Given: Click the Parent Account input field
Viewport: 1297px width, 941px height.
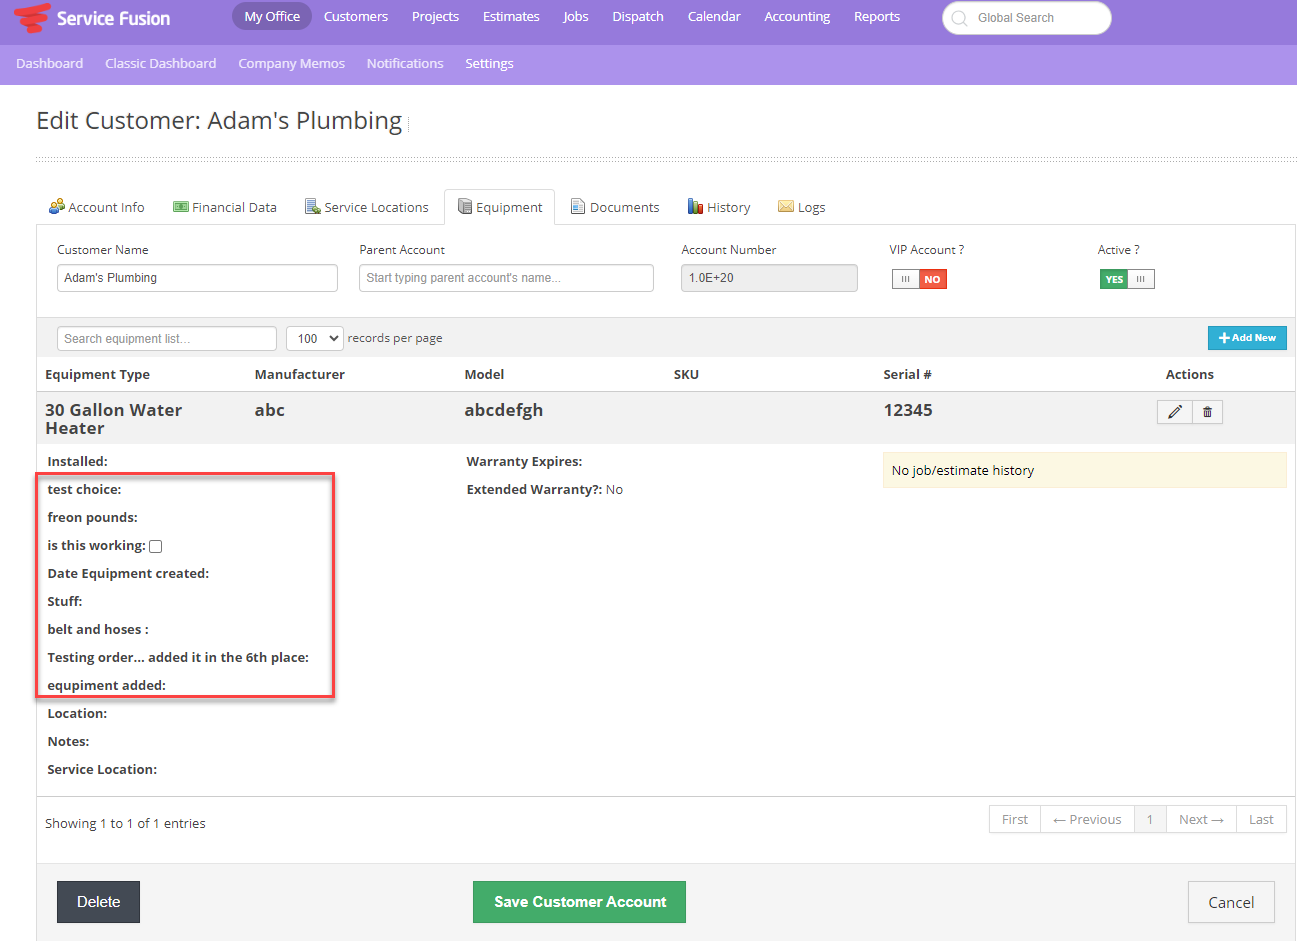Looking at the screenshot, I should [x=506, y=278].
